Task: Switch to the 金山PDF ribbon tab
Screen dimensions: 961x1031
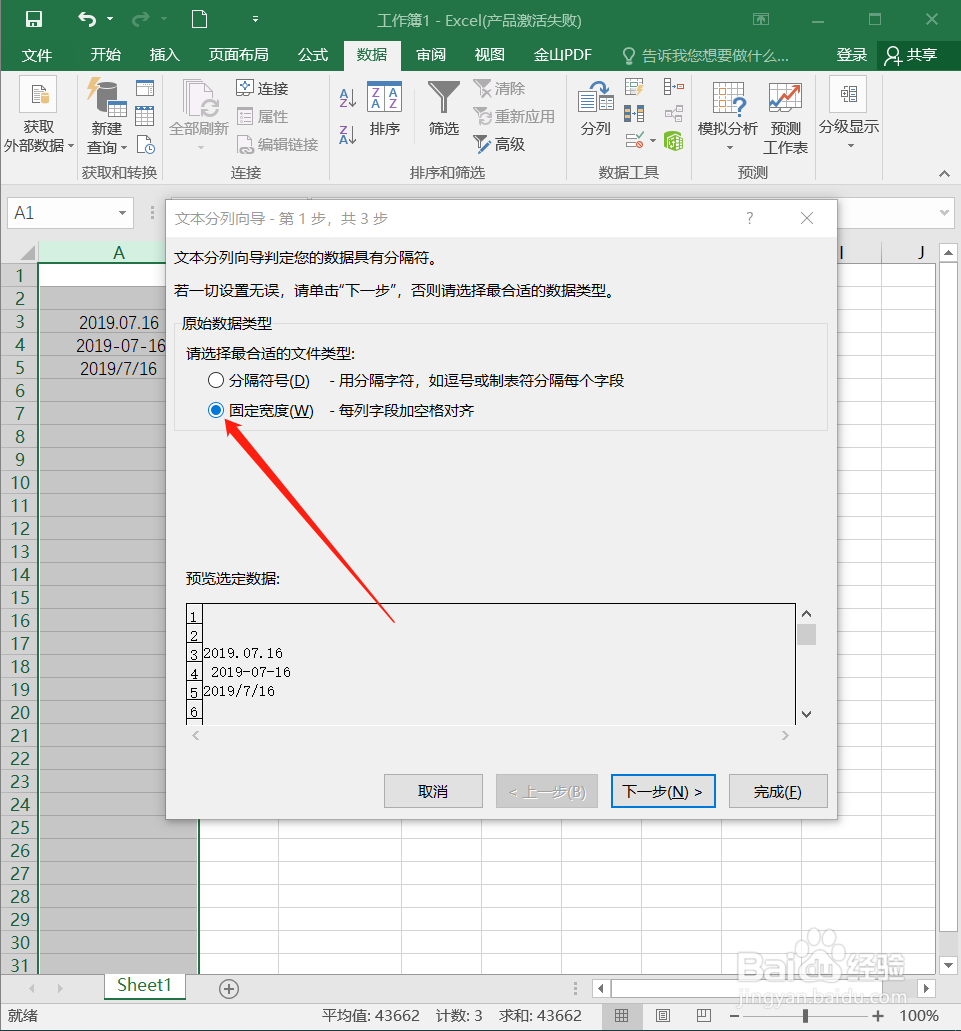Action: pos(561,55)
